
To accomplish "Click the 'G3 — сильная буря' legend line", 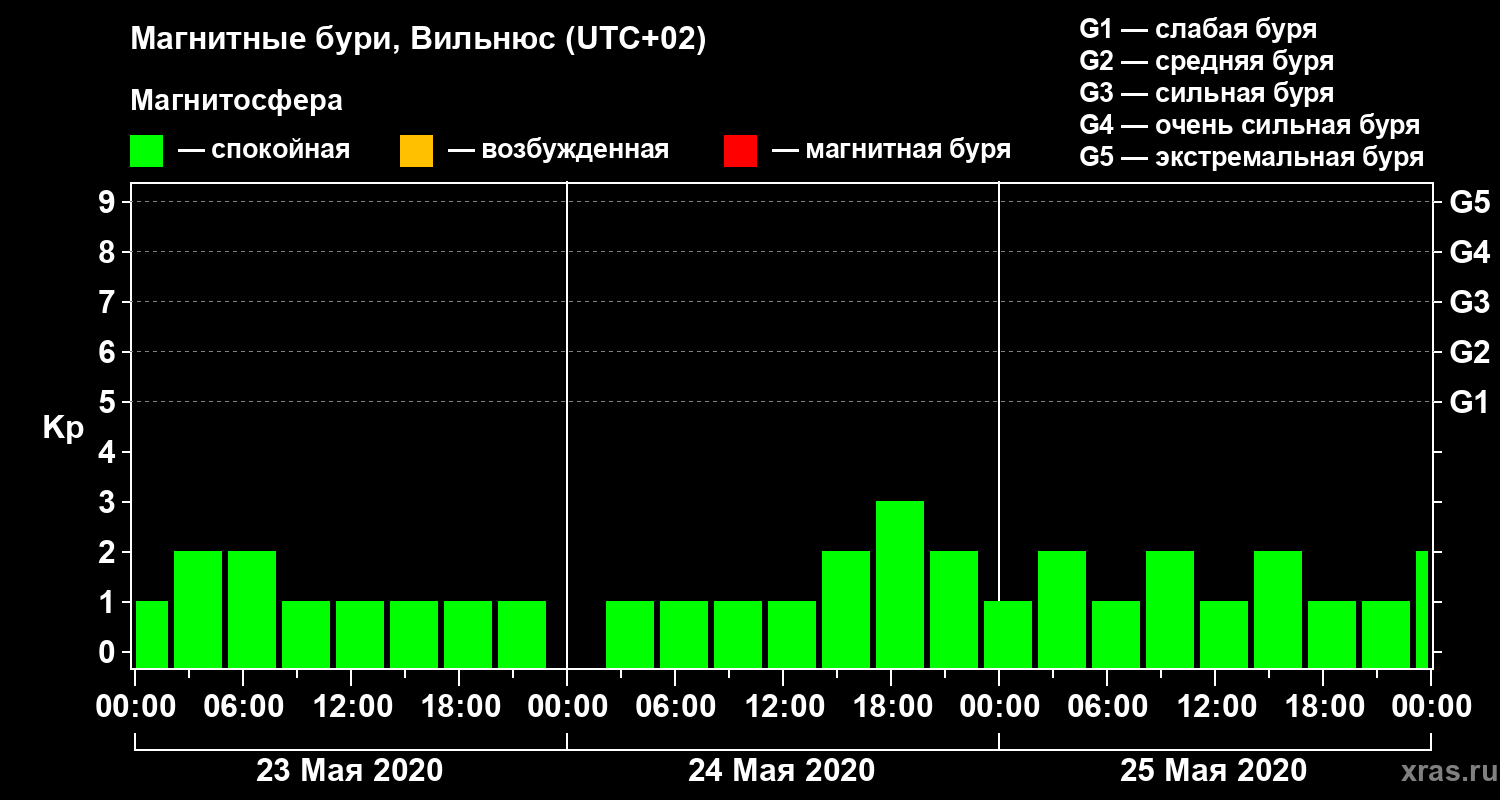I will tap(1207, 93).
